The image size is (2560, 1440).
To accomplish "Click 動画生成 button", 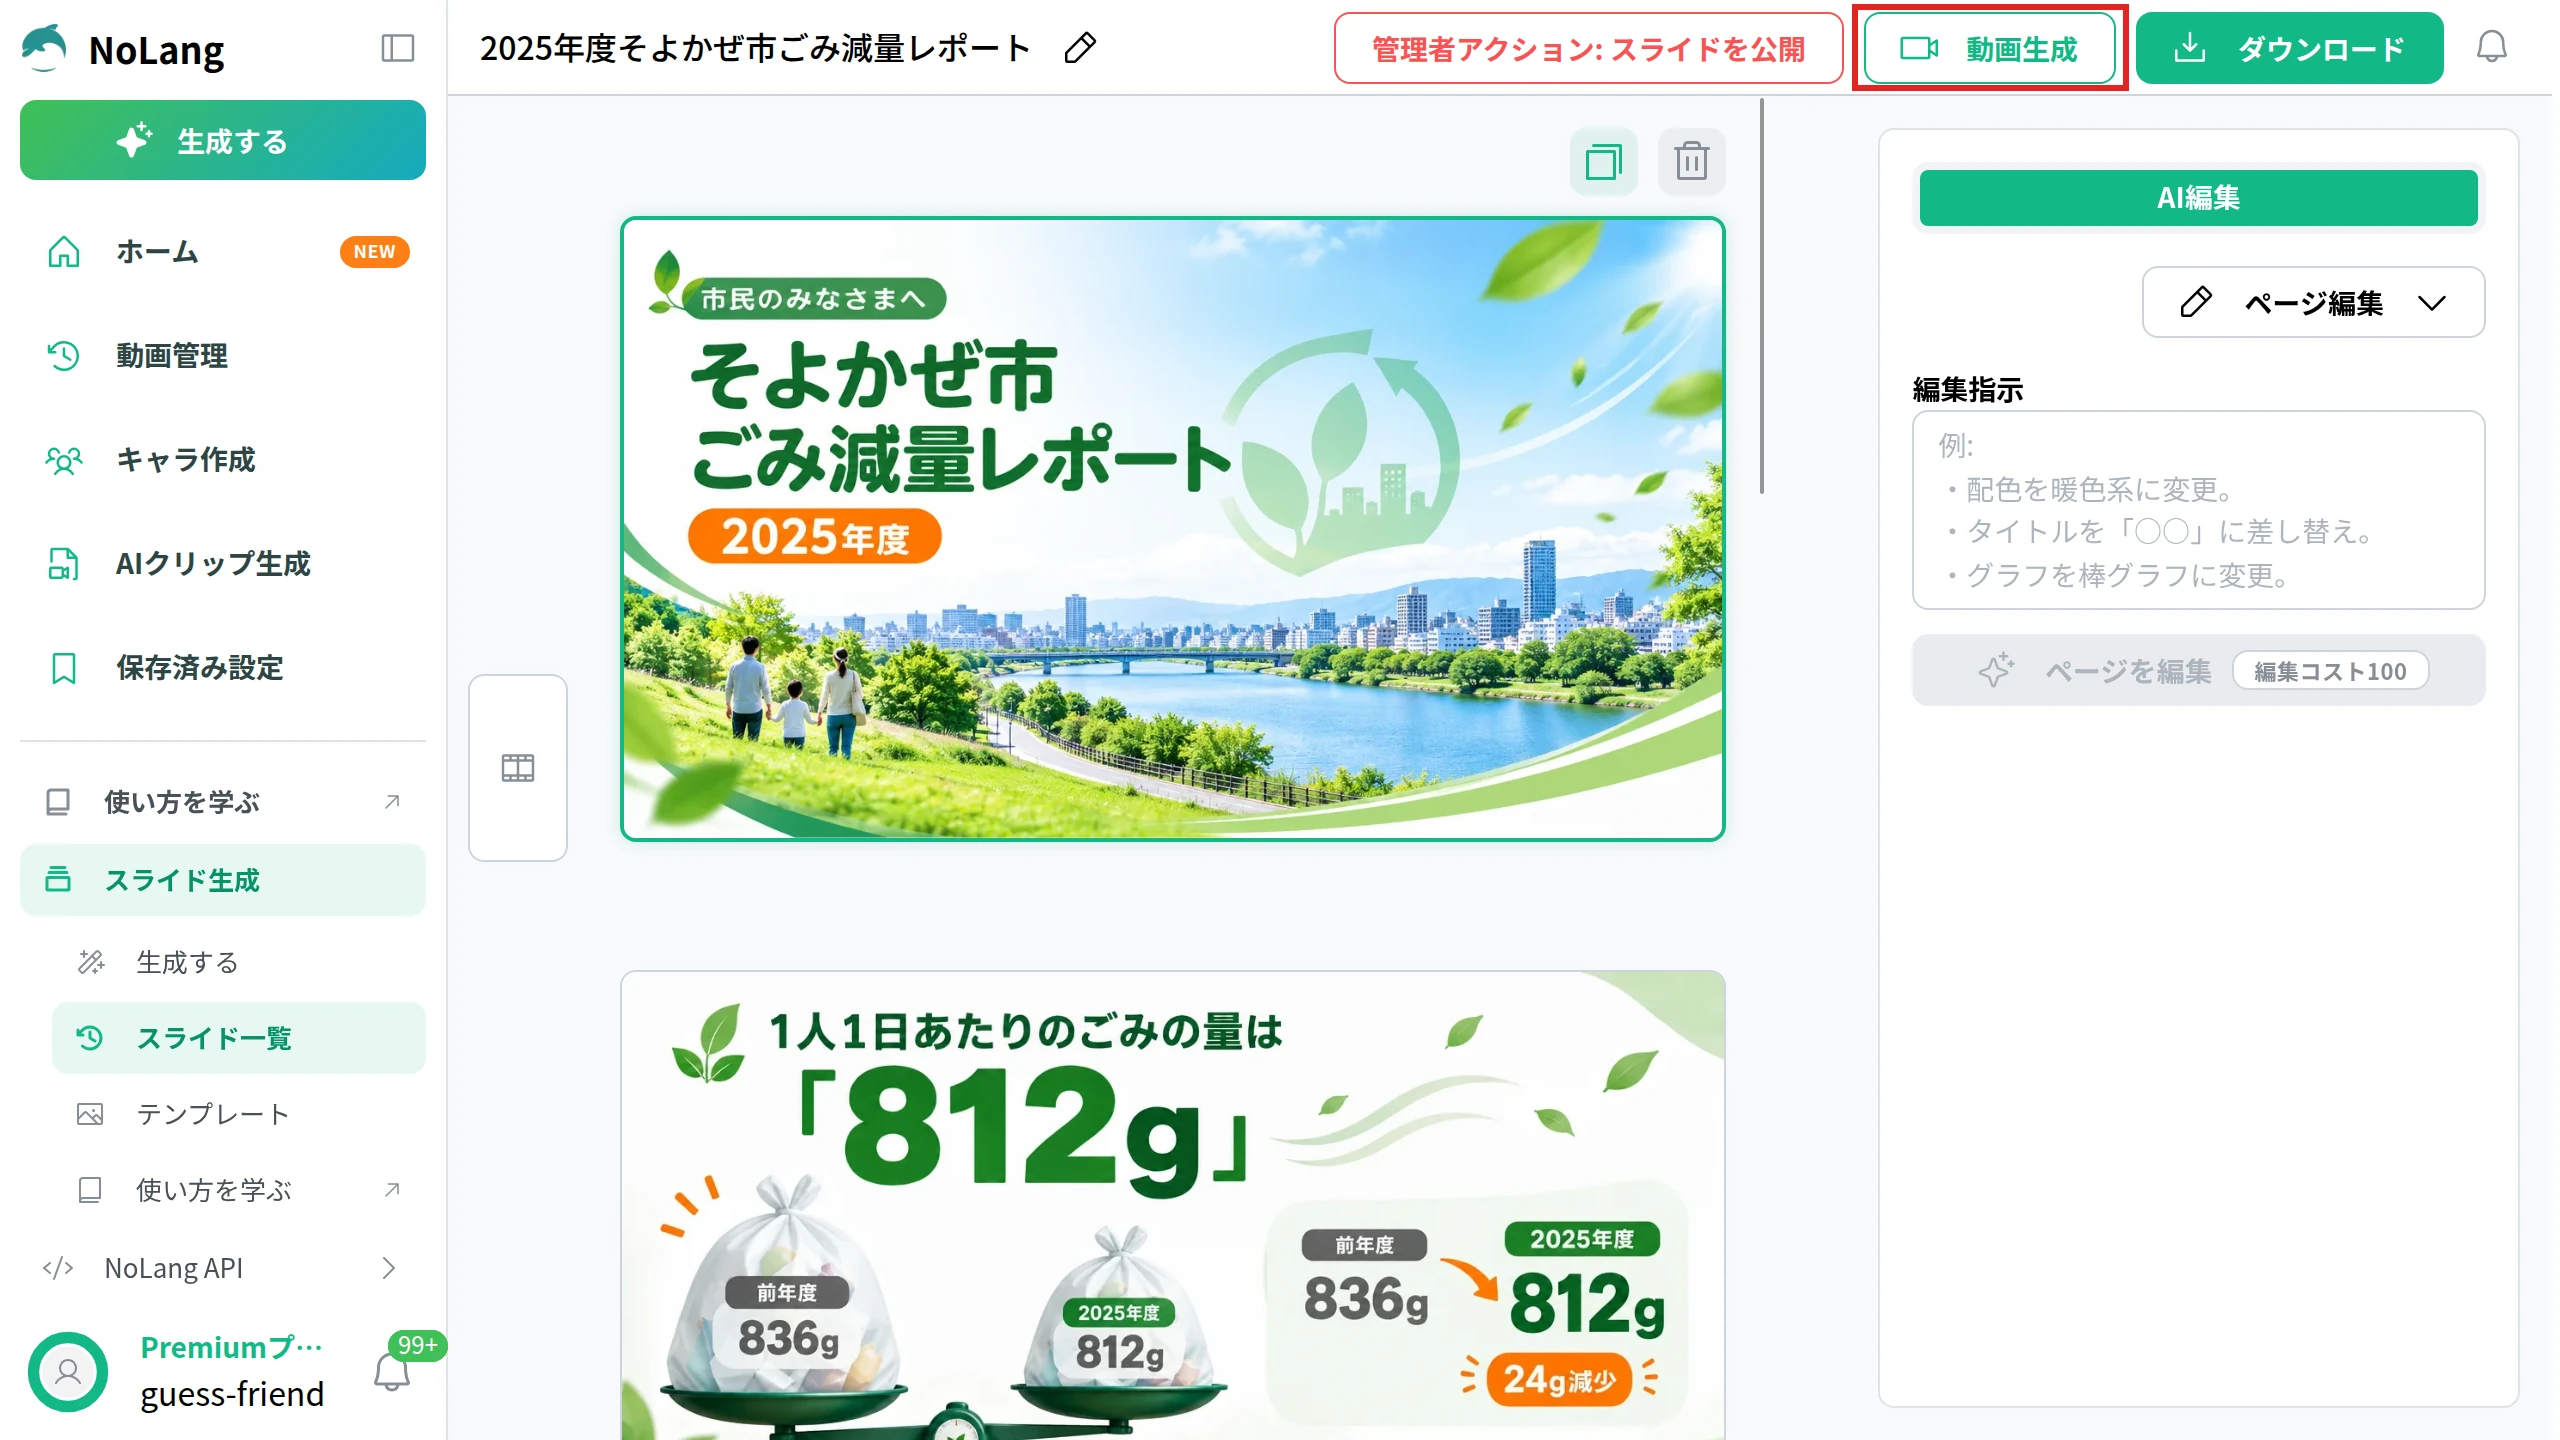I will (1989, 48).
